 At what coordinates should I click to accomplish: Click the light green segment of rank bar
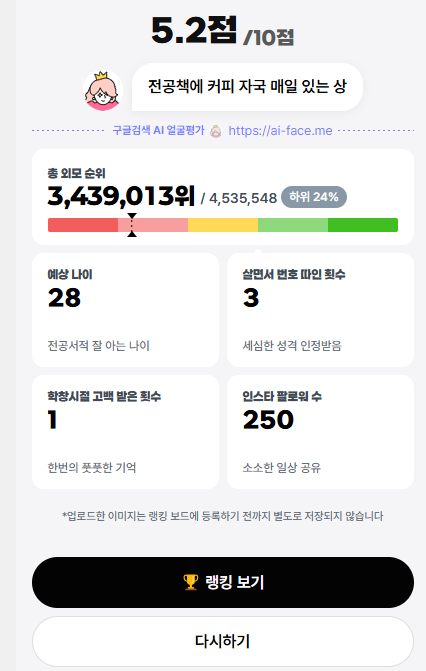293,225
